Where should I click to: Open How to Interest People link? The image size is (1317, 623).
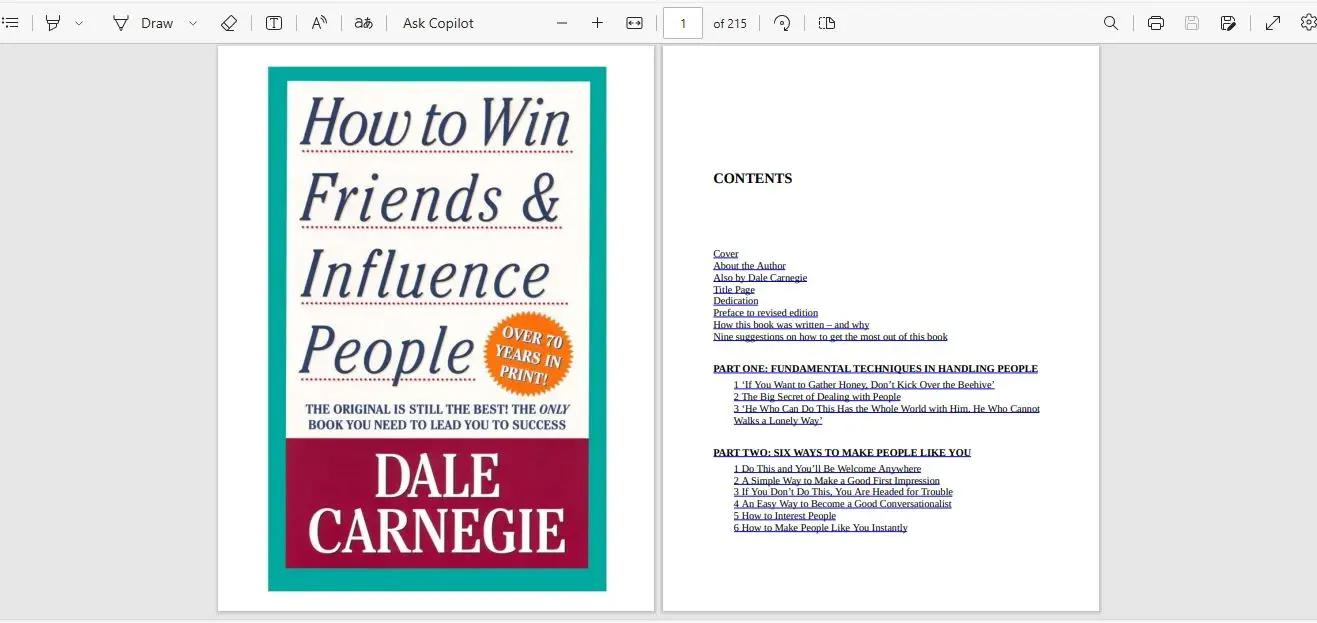pyautogui.click(x=785, y=516)
